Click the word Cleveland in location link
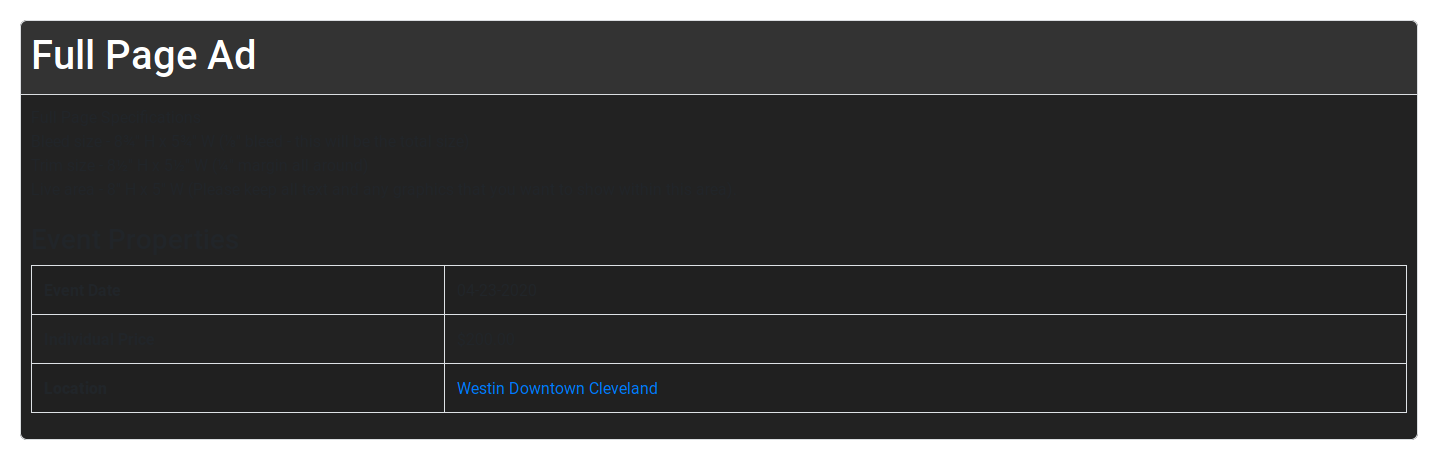Viewport: 1438px width, 459px height. click(623, 388)
